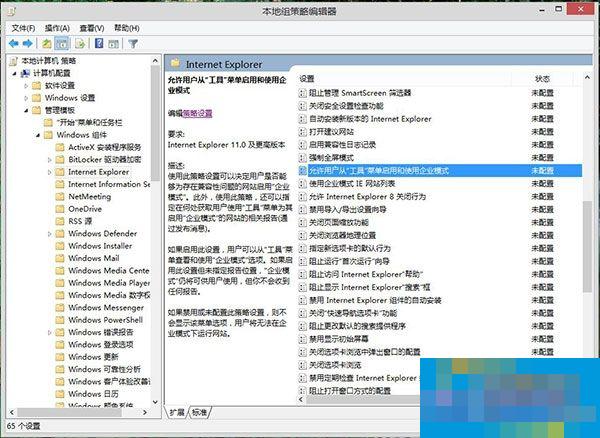Select the ActiveX 安装程序服务 folder
This screenshot has height=438, width=600.
[x=104, y=147]
